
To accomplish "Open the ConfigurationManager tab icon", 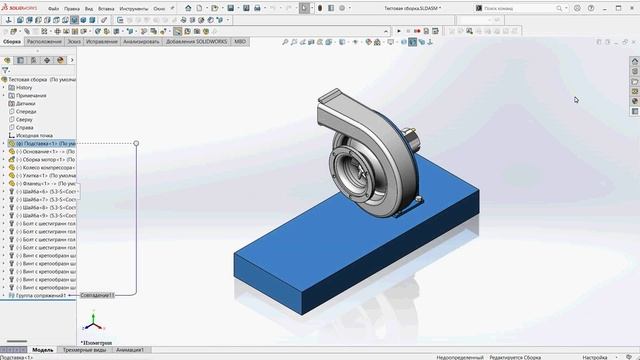I will click(x=33, y=60).
